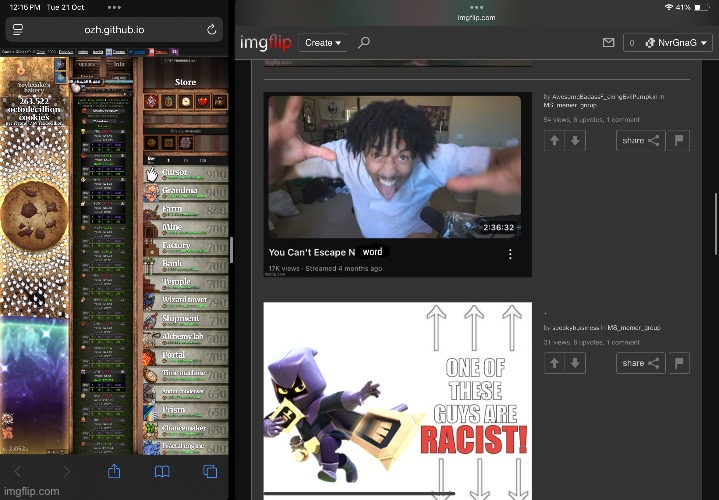719x500 pixels.
Task: Upvote the second meme post
Action: [x=553, y=363]
